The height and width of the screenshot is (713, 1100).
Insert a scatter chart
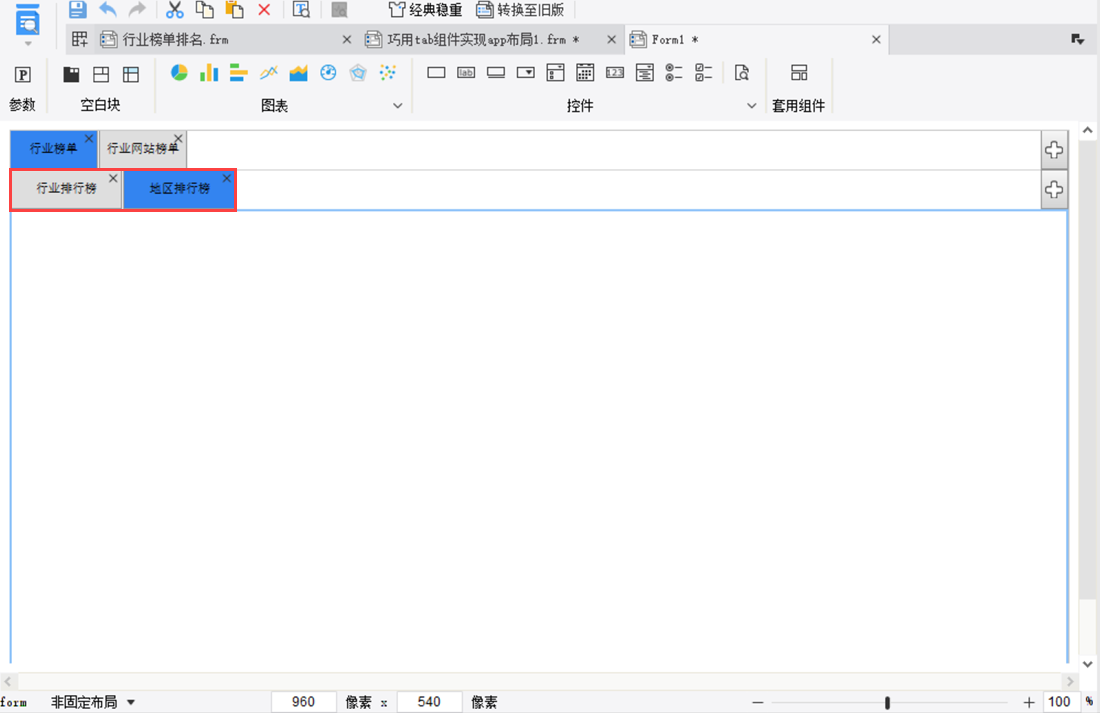(387, 72)
